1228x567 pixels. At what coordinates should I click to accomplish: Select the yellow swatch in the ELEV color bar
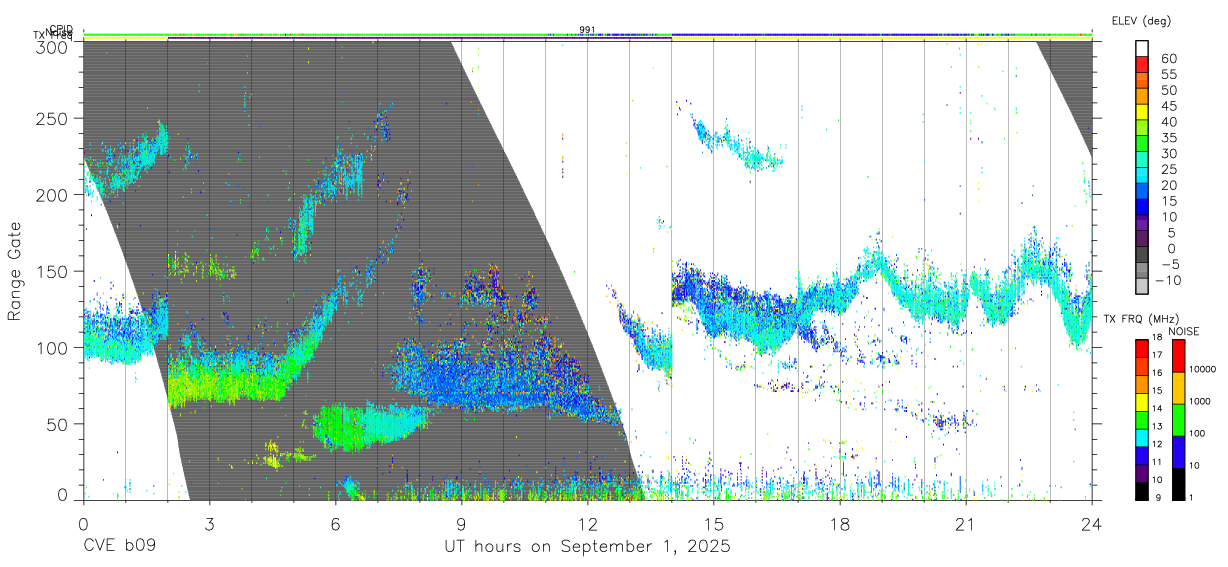(x=1142, y=113)
